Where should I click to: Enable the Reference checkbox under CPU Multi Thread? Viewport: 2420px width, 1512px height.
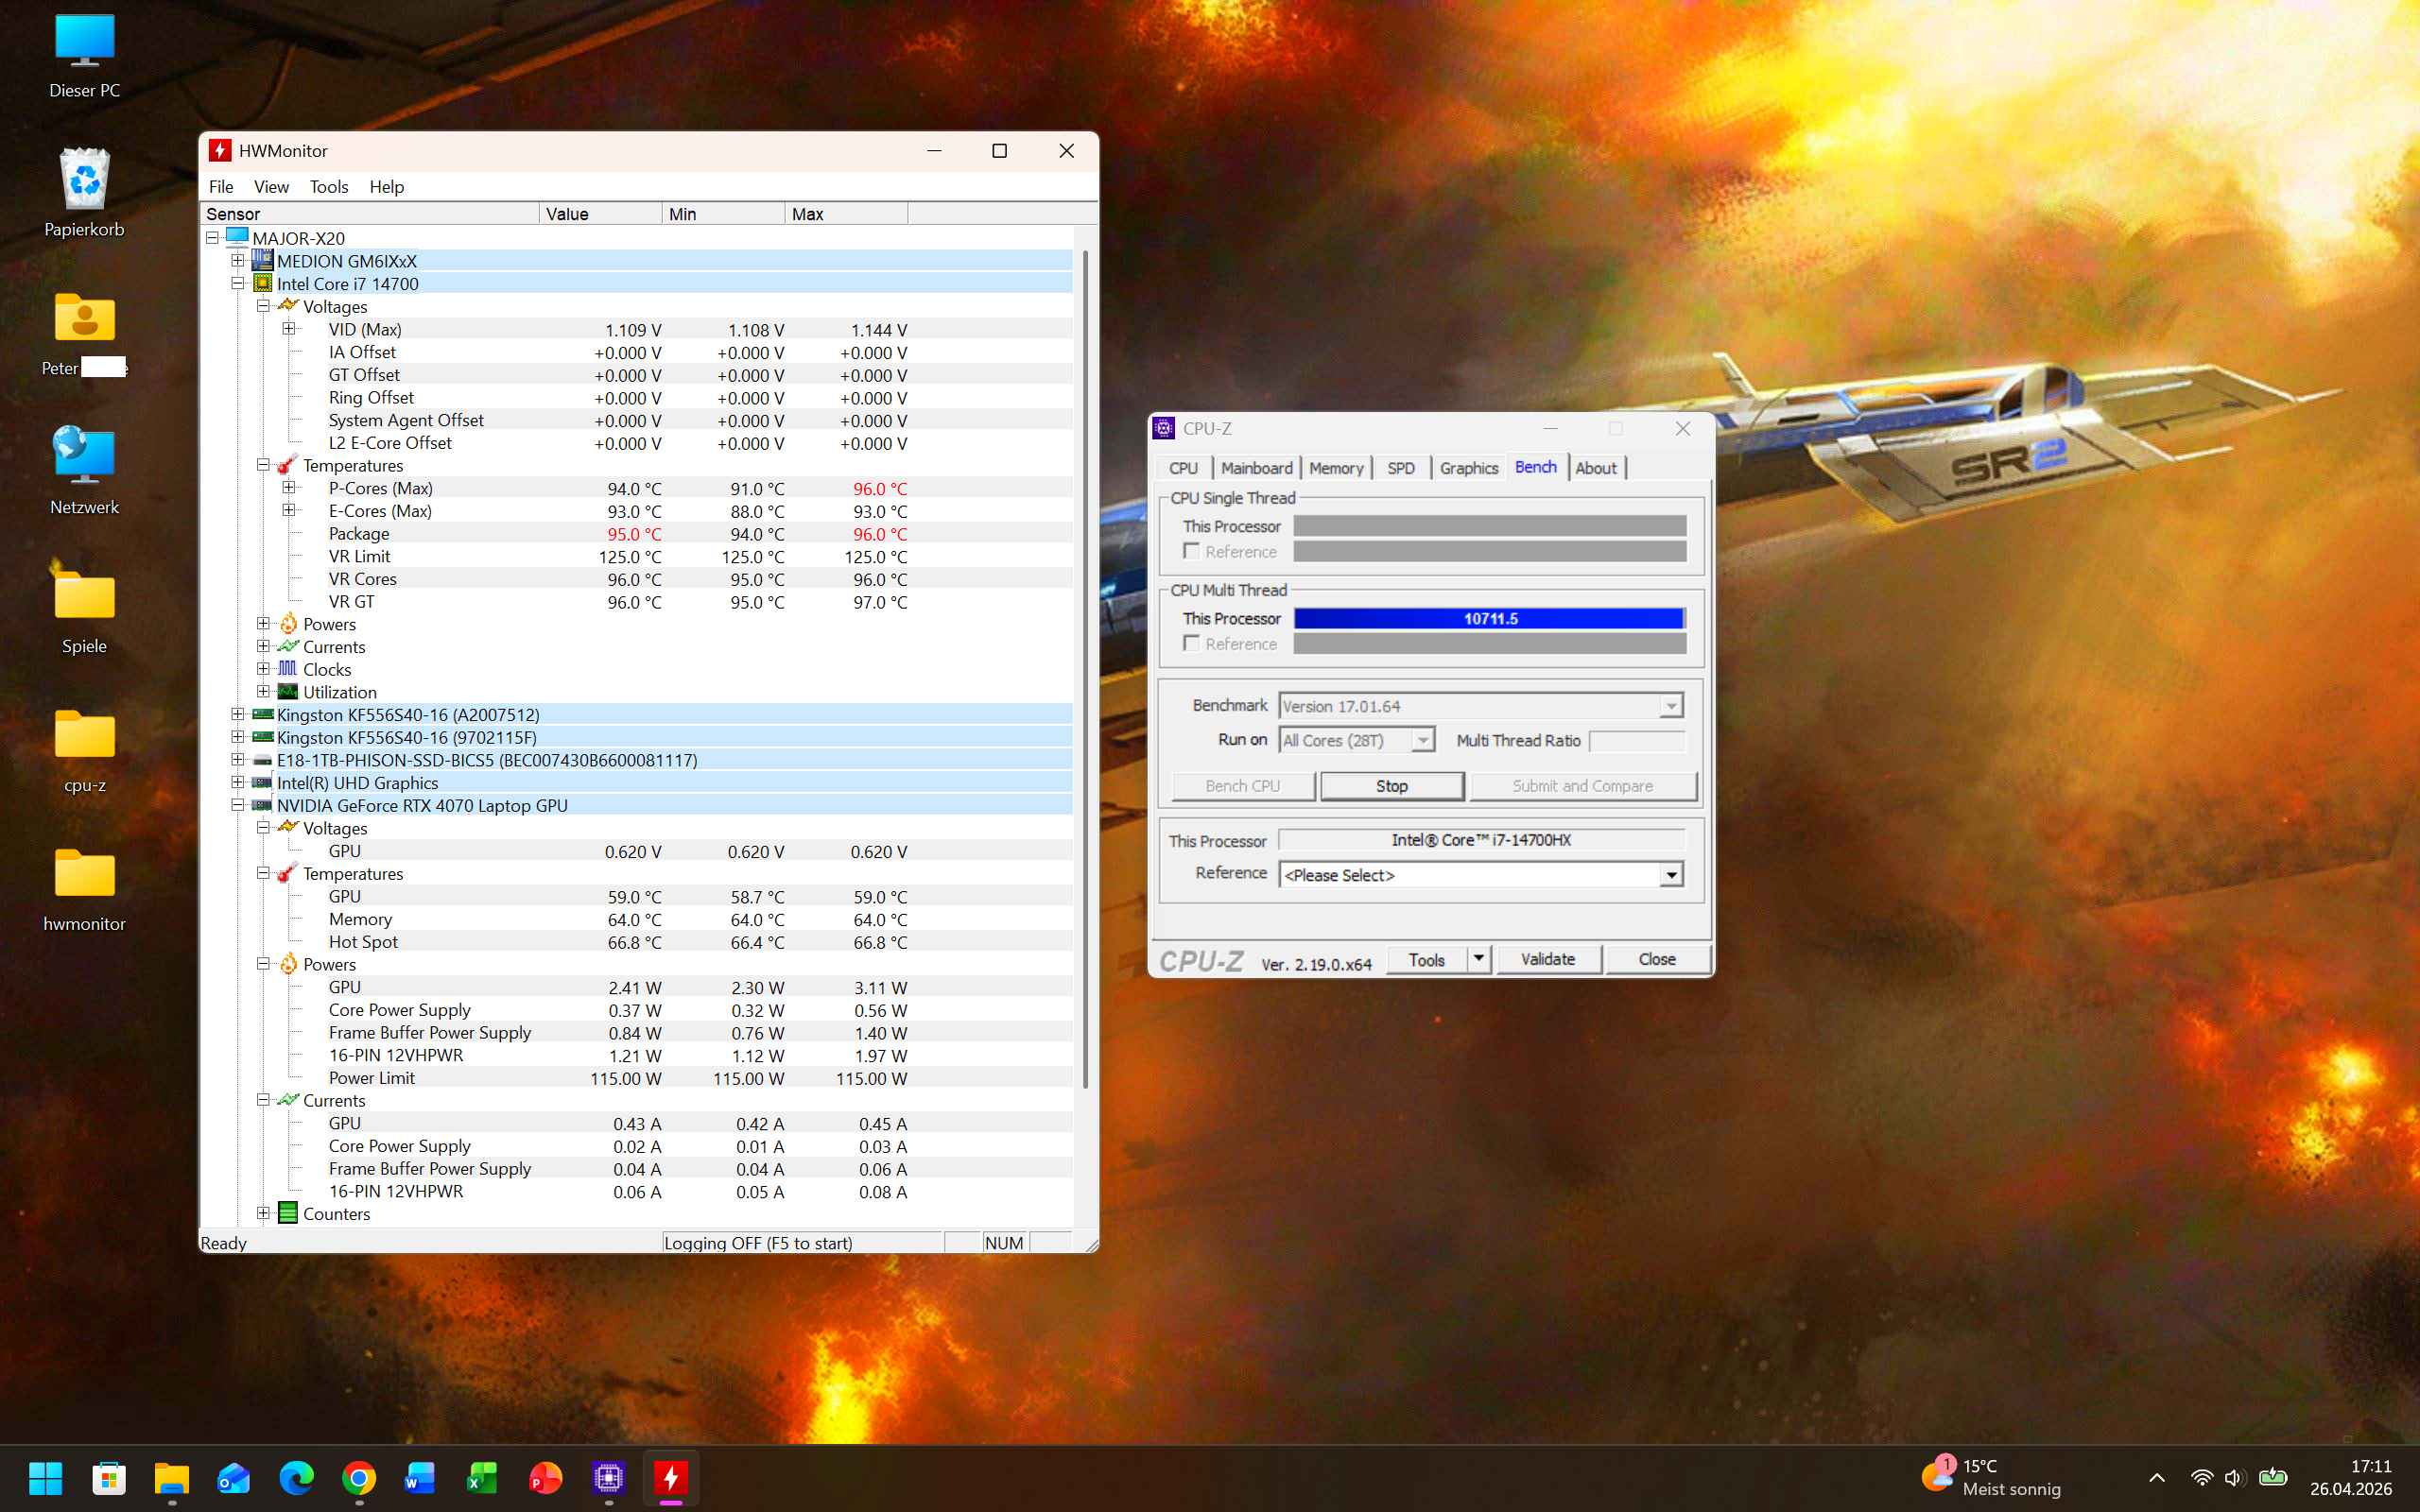coord(1191,643)
